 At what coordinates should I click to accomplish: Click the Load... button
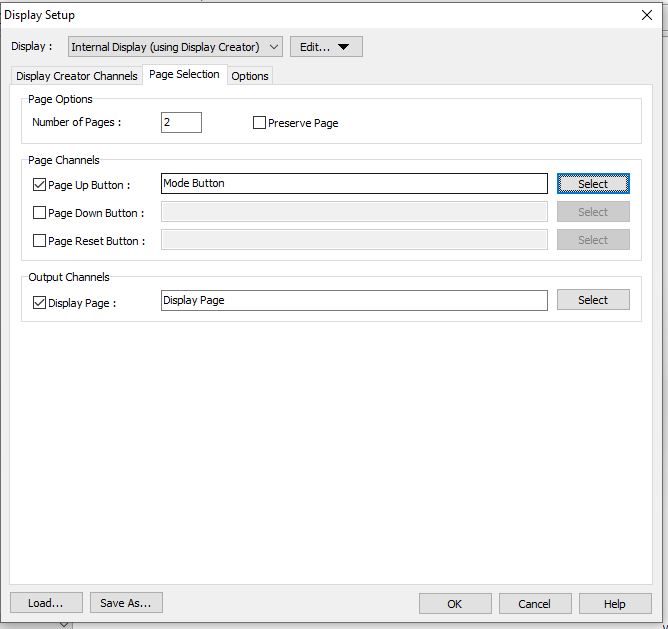pyautogui.click(x=46, y=603)
